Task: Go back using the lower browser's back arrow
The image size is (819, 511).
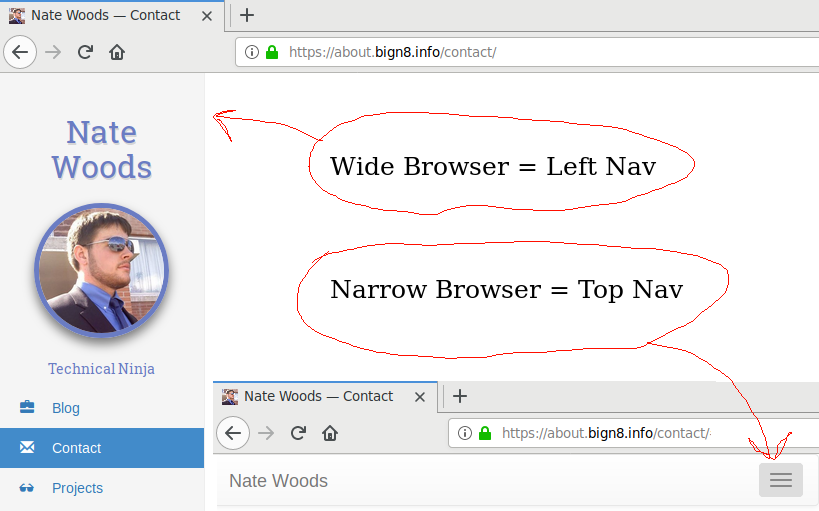Action: pyautogui.click(x=233, y=433)
